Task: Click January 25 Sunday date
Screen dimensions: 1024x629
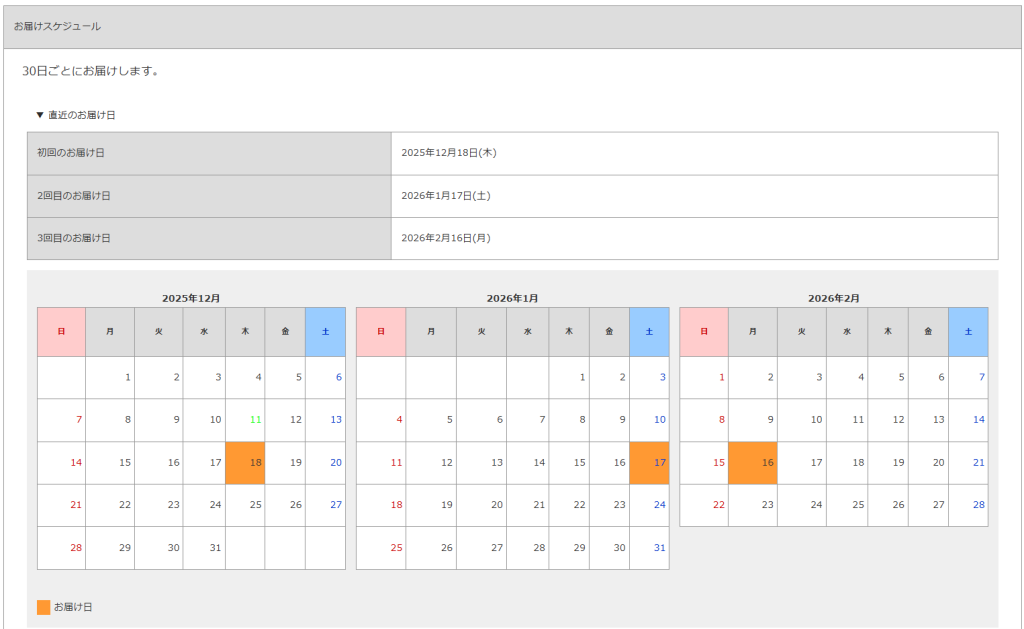Action: [x=396, y=548]
